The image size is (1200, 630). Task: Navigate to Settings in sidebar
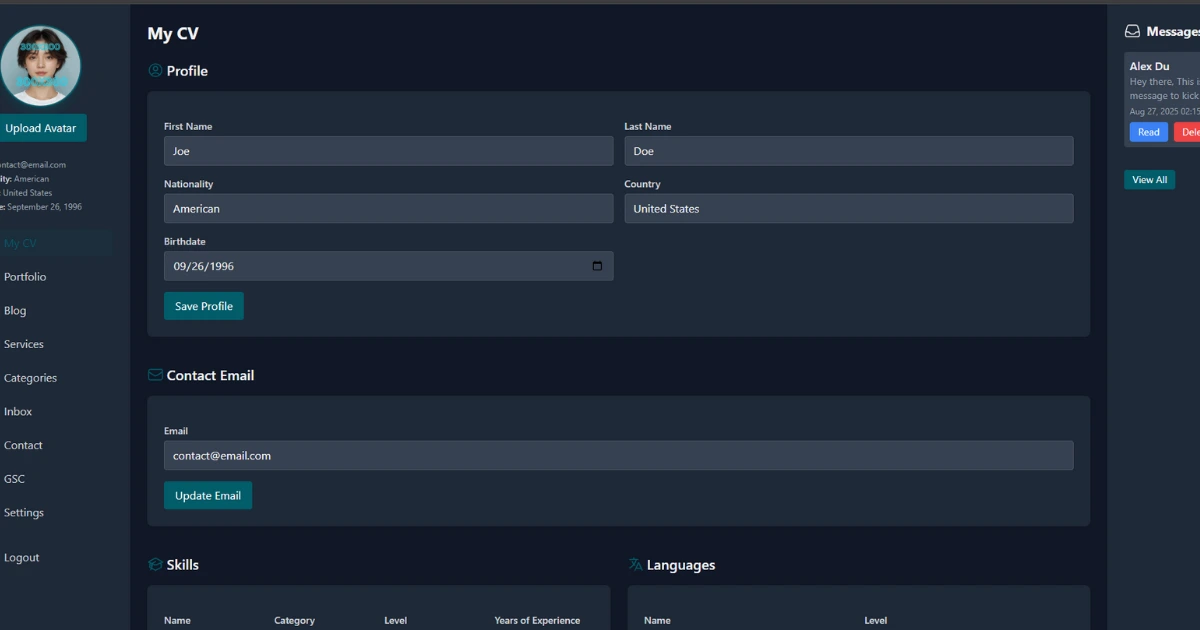coord(24,513)
